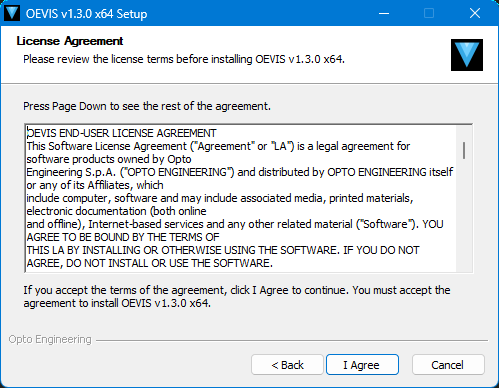Go to previous step with Back button

287,365
